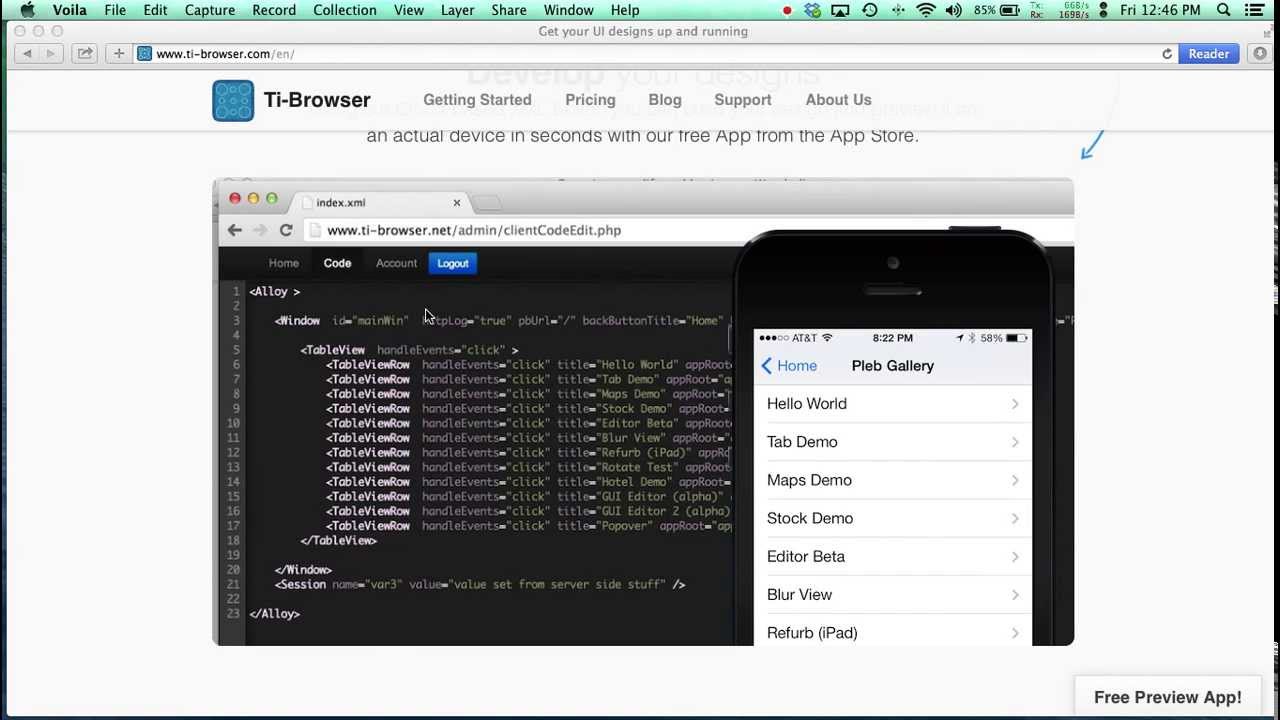Click the embedded browser reload icon
Viewport: 1280px width, 720px height.
(285, 230)
